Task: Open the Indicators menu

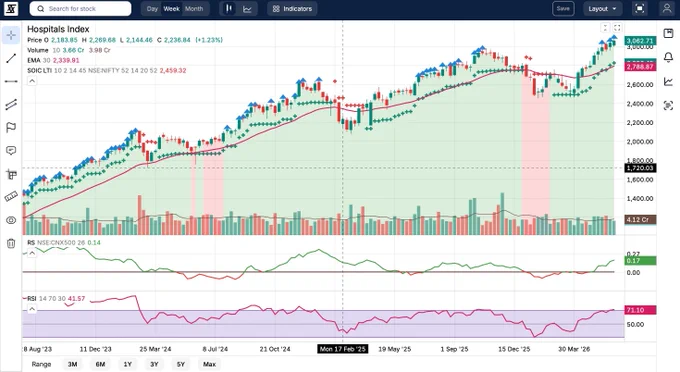Action: point(292,9)
